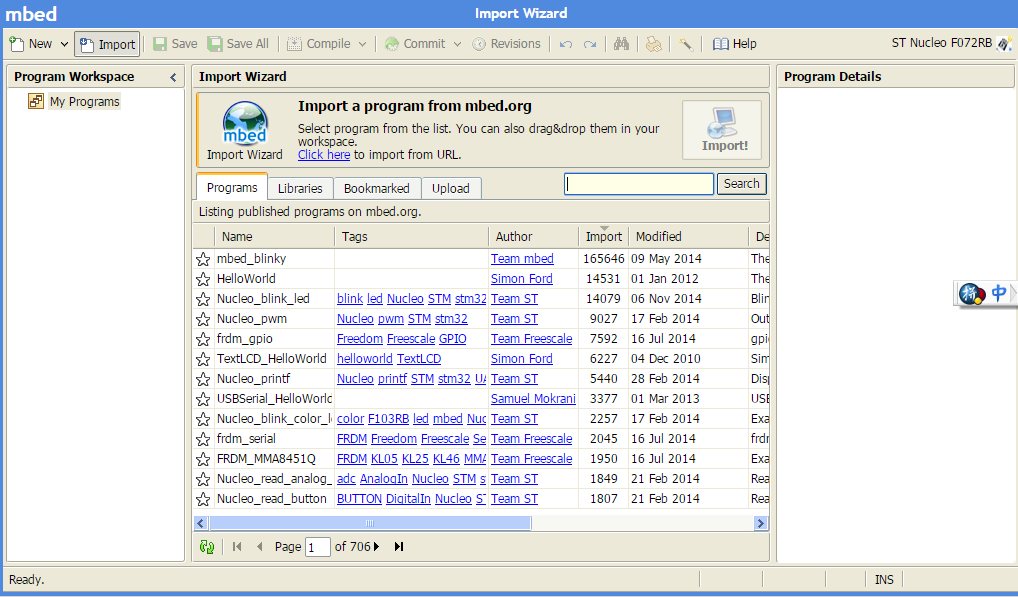The image size is (1018, 597).
Task: Sort by the Name column header
Action: (x=274, y=237)
